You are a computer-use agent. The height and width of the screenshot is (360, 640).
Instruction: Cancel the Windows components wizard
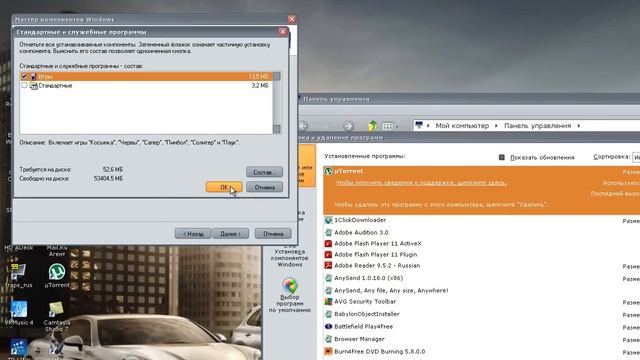(273, 233)
